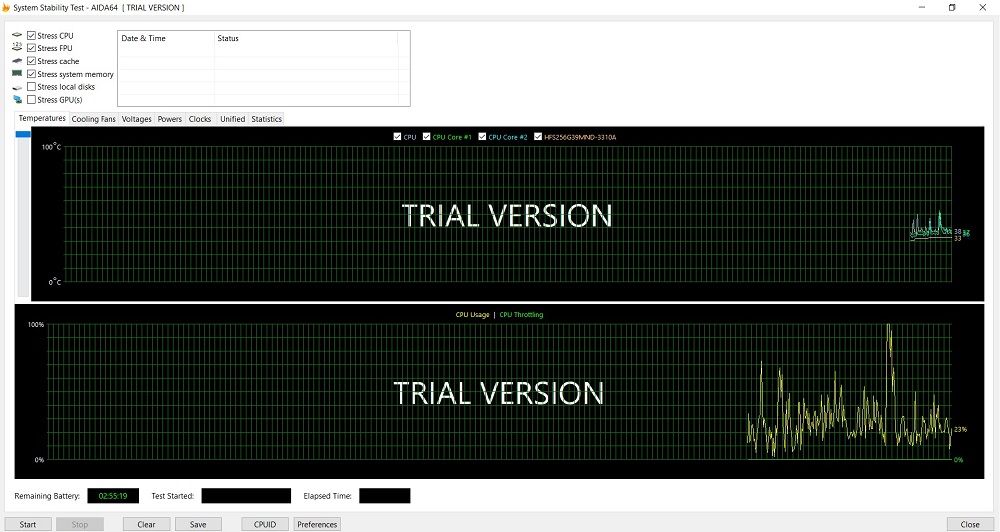Image resolution: width=1000 pixels, height=532 pixels.
Task: Uncheck the Stress system memory checkbox
Action: click(x=31, y=74)
